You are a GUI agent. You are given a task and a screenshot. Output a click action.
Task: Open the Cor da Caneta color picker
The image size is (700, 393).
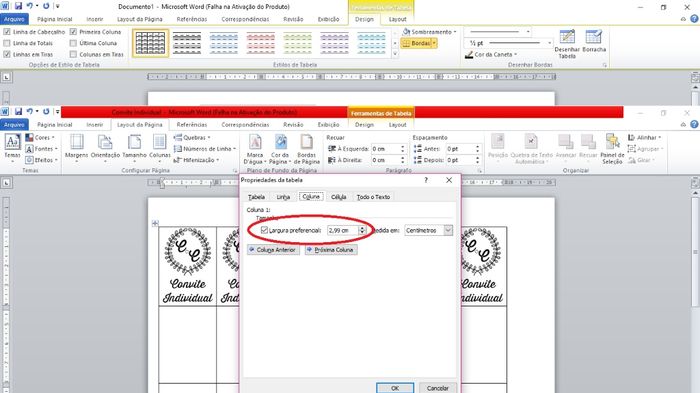click(491, 54)
